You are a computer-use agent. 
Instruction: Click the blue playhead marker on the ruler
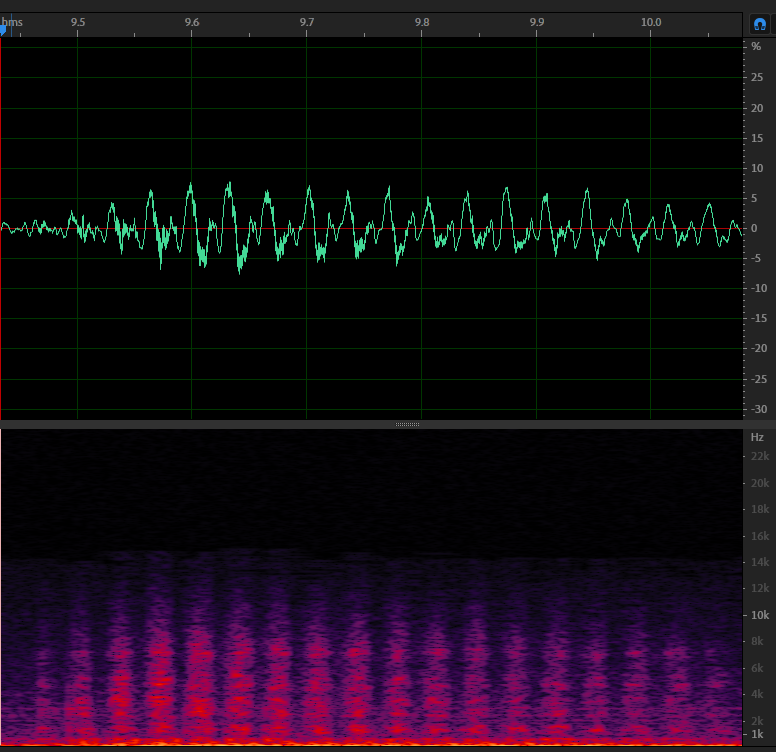2,31
